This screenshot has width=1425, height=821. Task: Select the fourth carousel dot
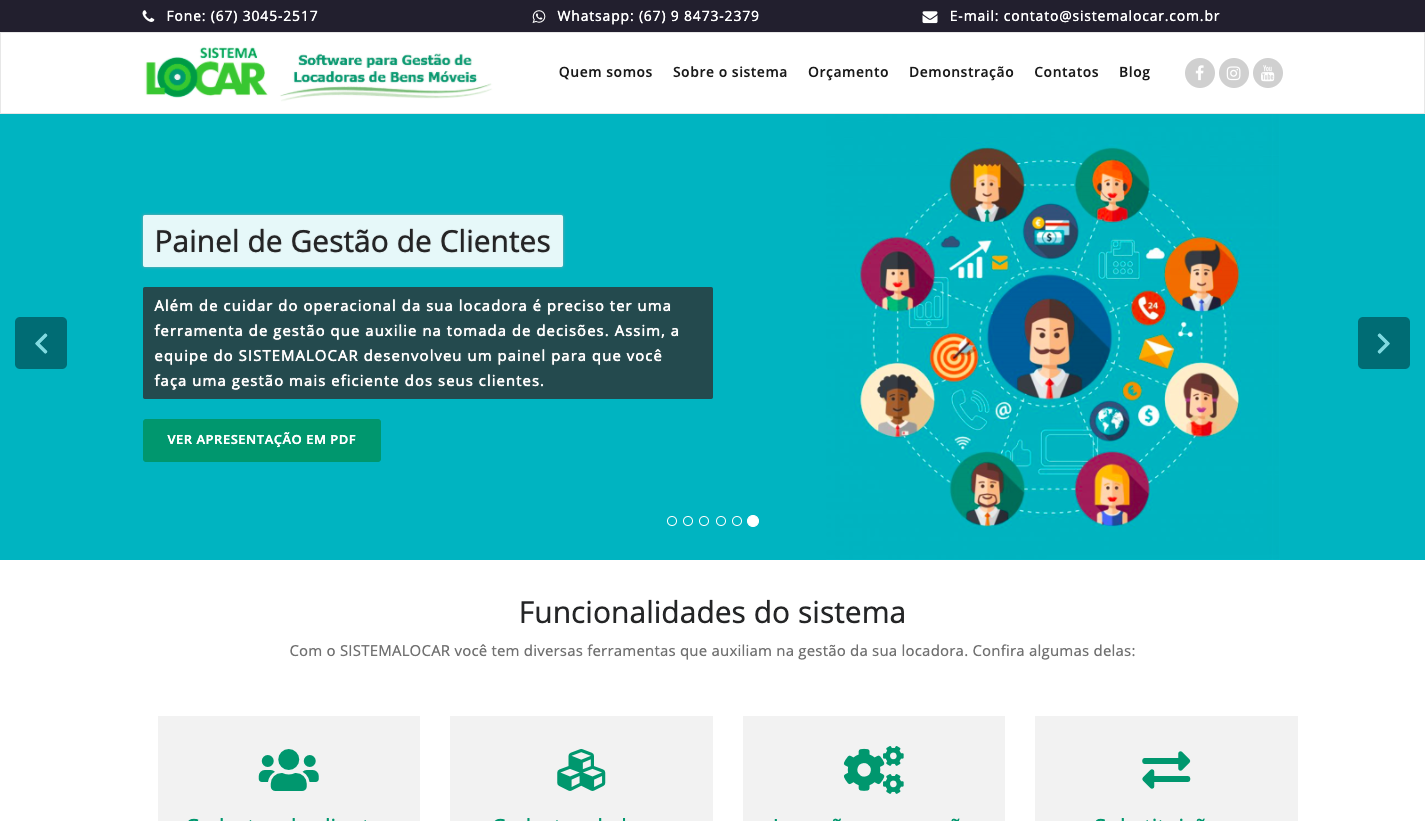point(720,521)
